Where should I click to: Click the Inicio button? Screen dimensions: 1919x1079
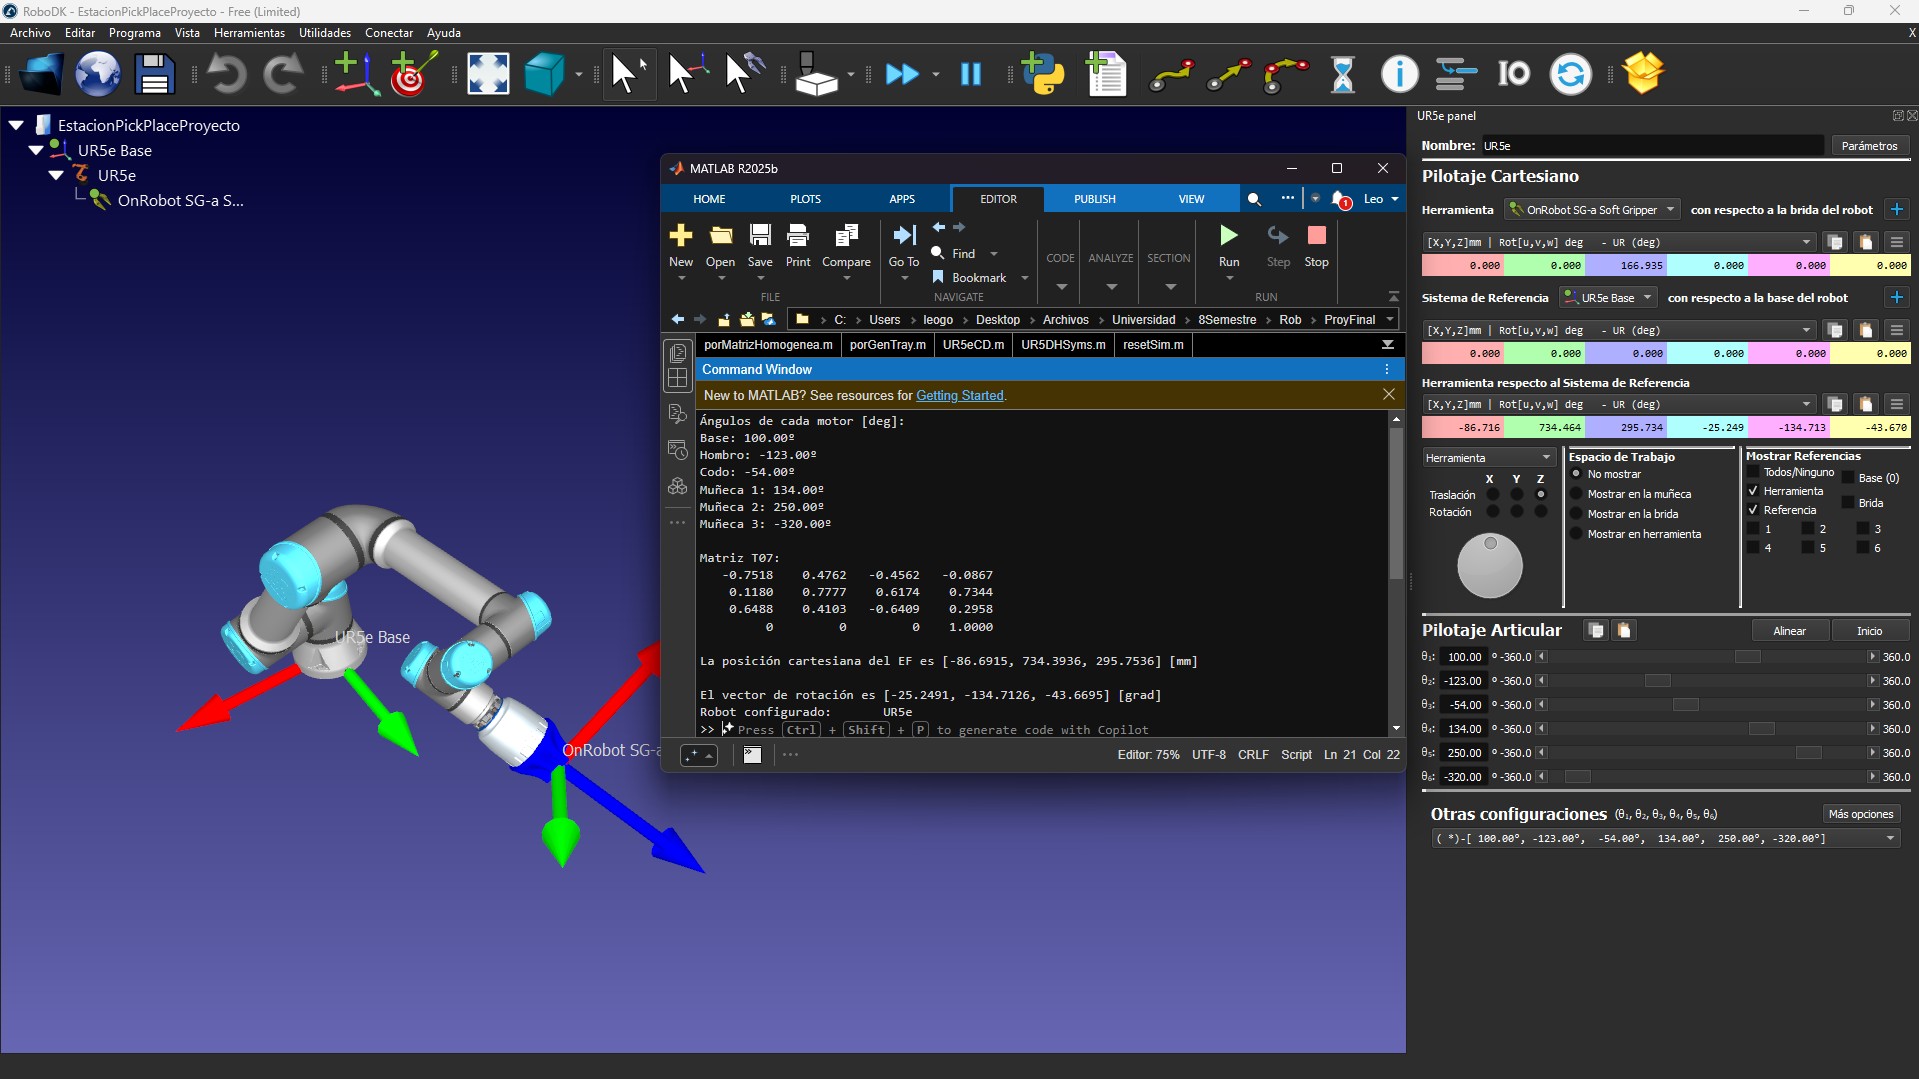point(1870,631)
